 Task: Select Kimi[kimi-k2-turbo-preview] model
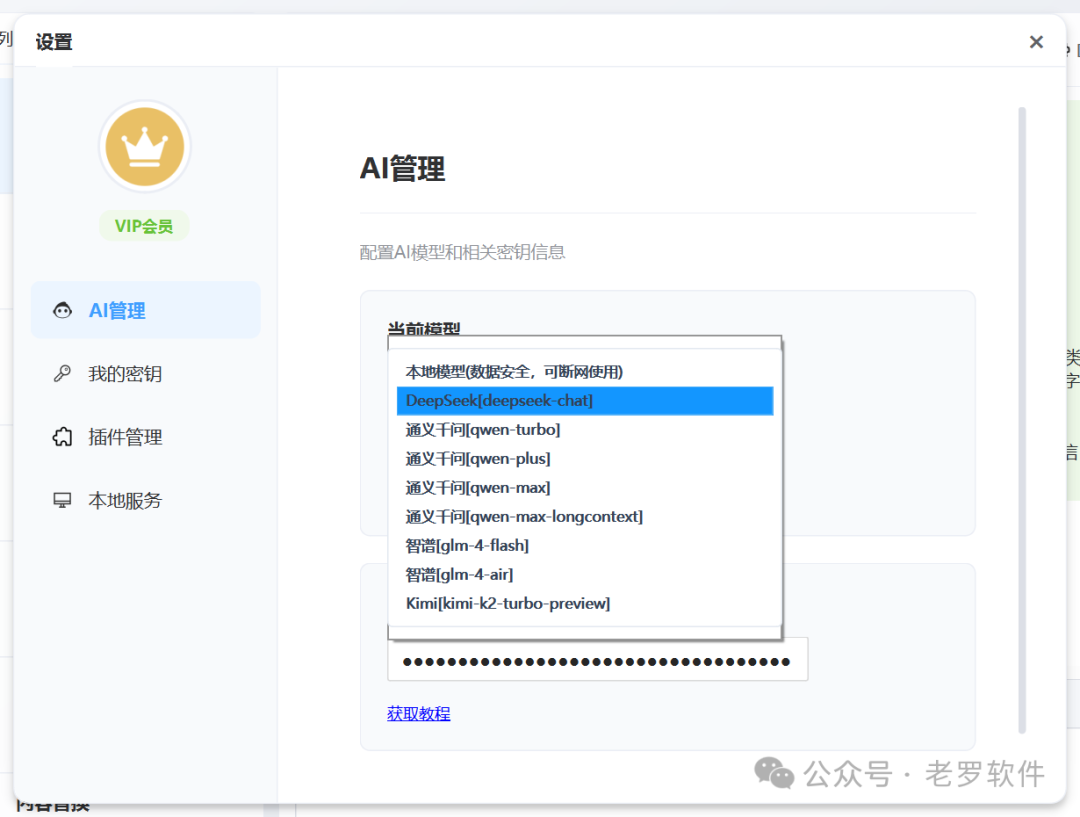click(x=585, y=603)
